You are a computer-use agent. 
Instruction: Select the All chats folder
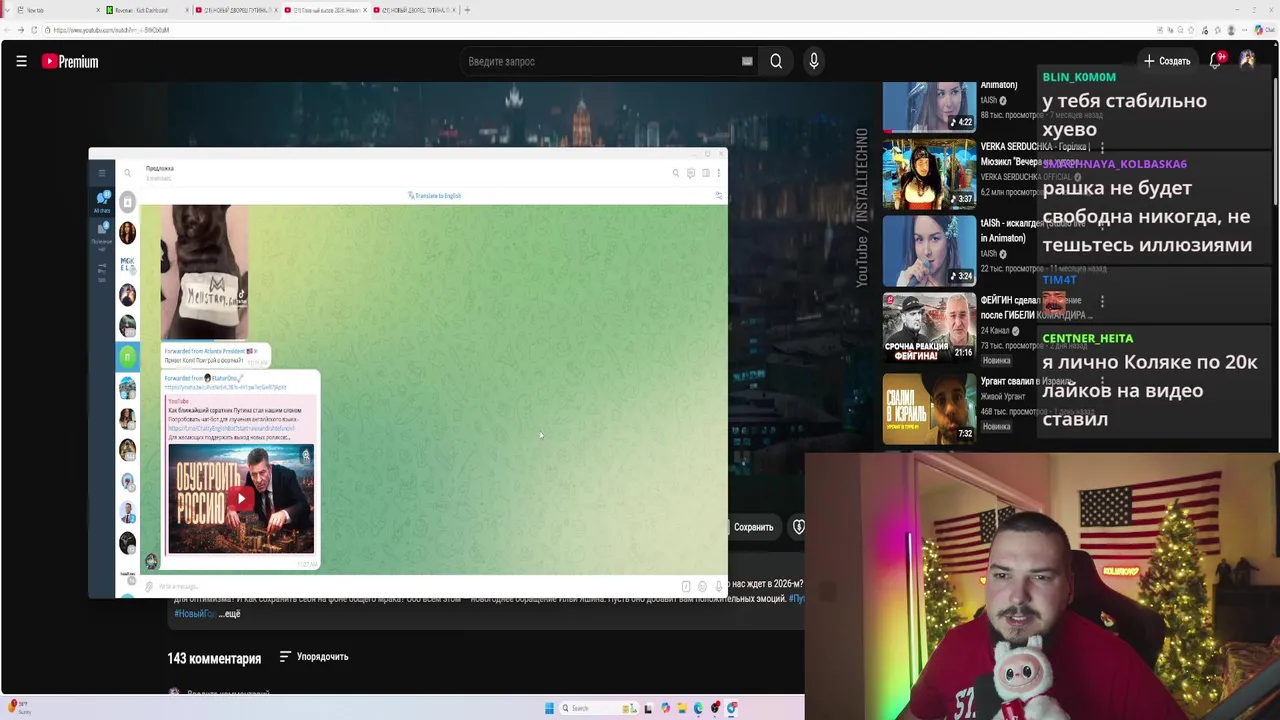tap(102, 202)
